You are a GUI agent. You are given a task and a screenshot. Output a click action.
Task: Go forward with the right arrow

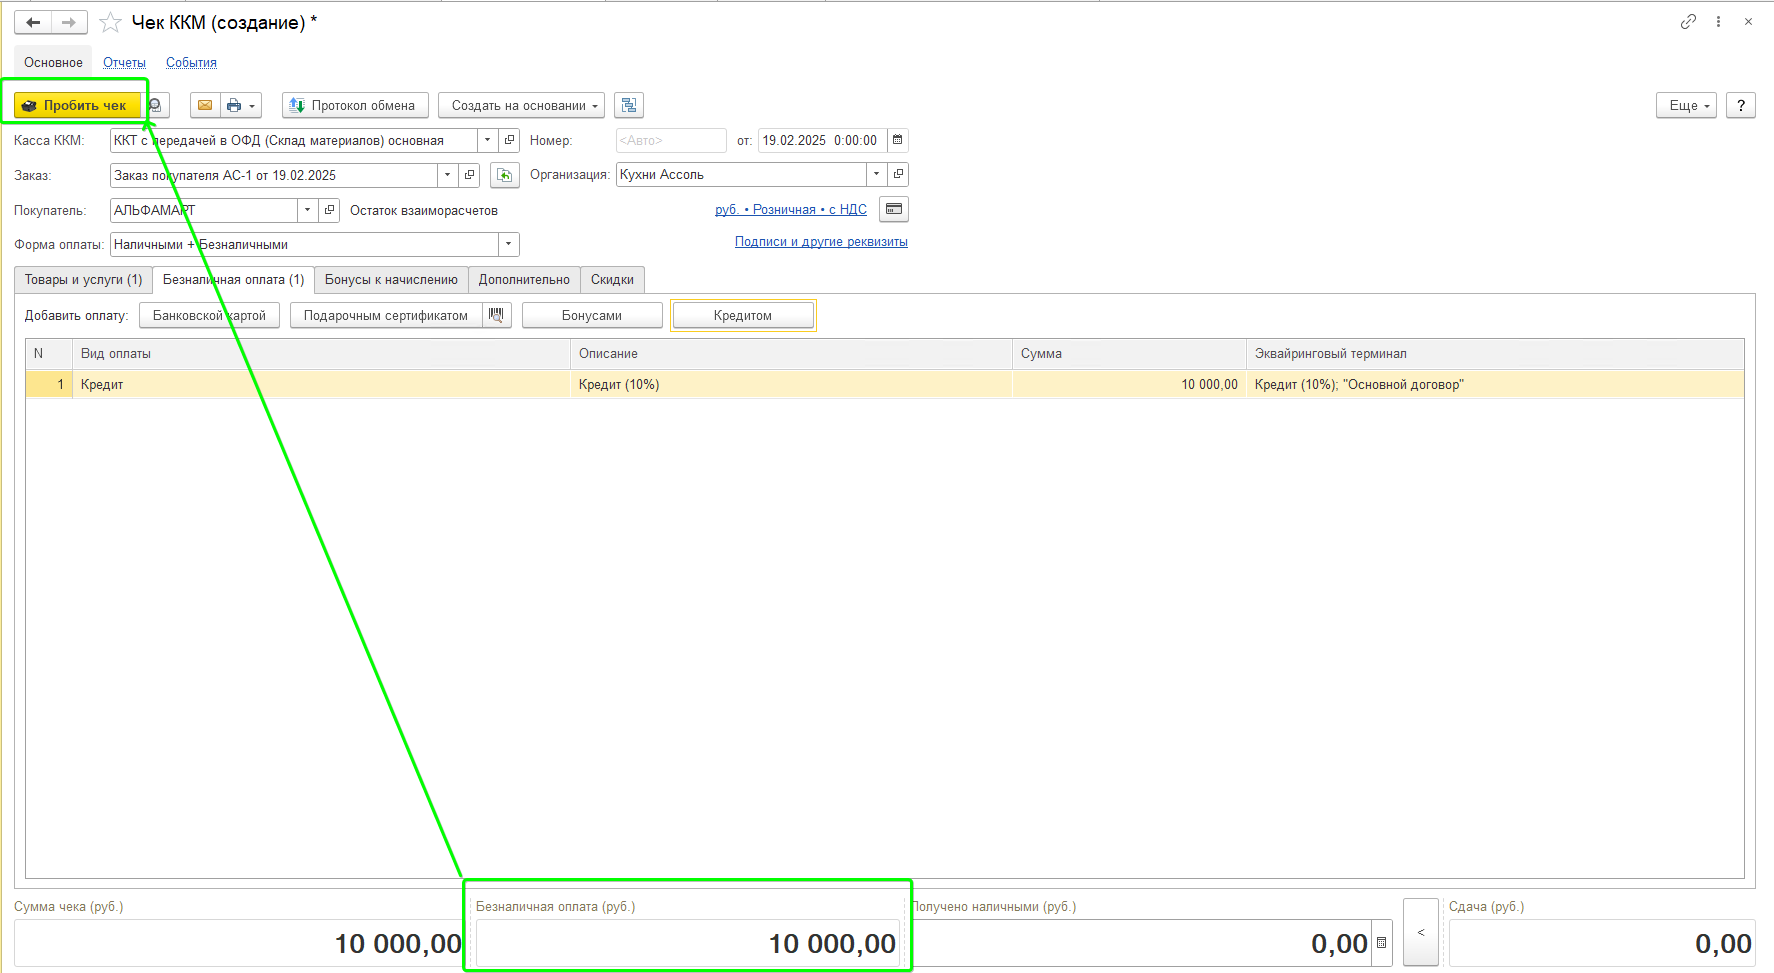(69, 22)
